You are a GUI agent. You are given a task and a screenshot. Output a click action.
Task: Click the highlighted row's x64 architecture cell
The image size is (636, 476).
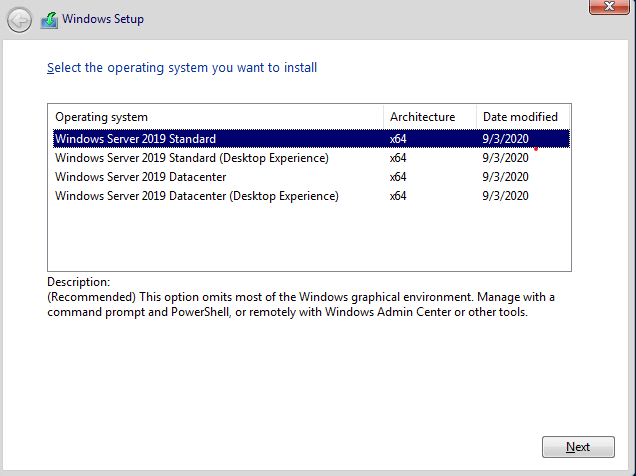[x=398, y=139]
